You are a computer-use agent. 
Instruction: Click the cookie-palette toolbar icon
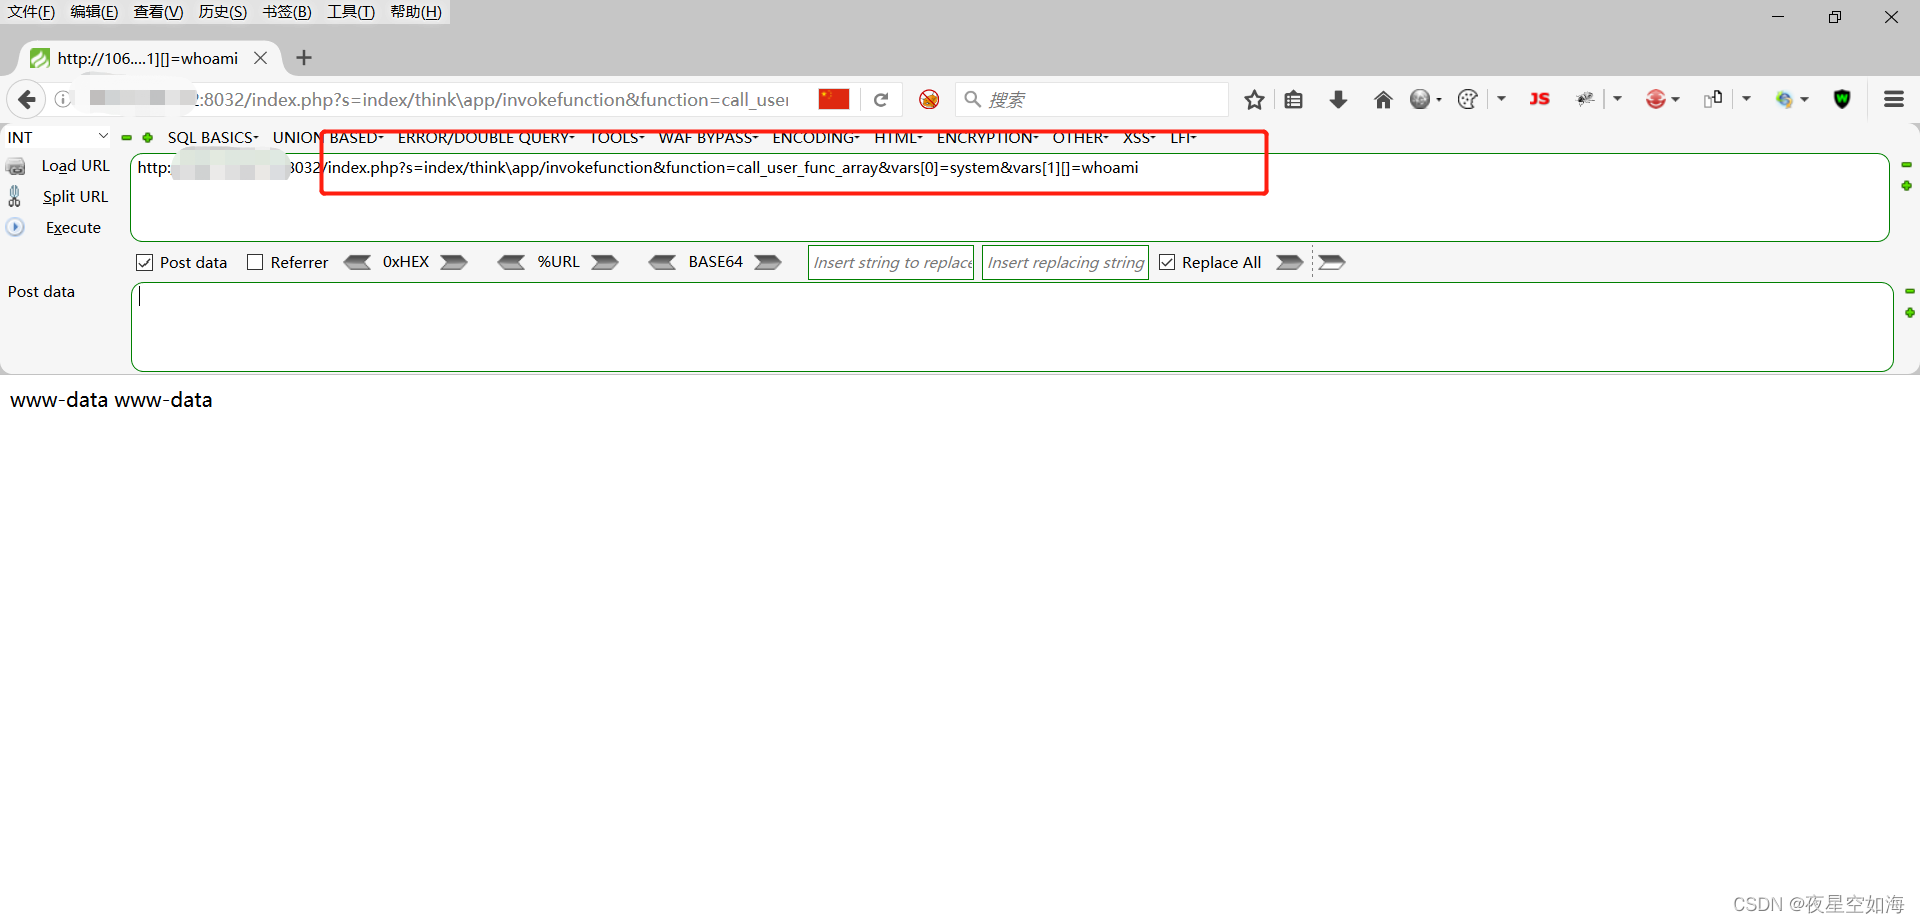point(1467,99)
